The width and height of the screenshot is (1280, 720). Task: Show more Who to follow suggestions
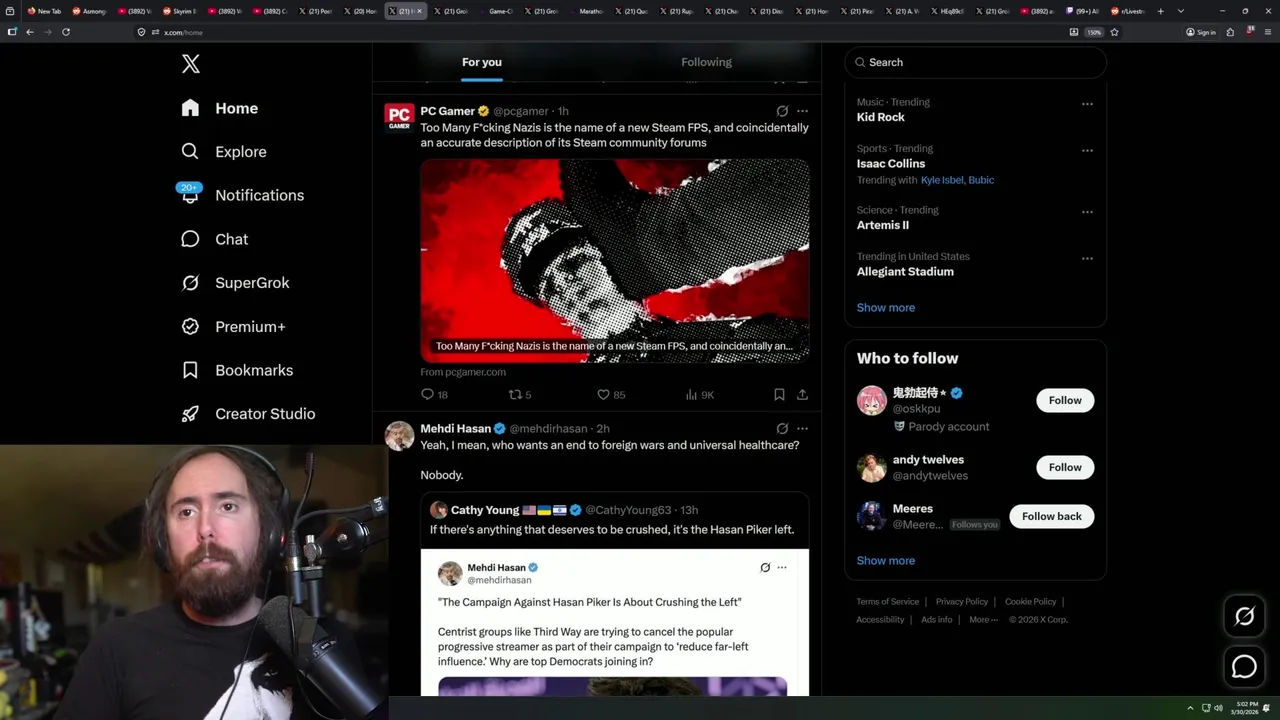pyautogui.click(x=886, y=561)
